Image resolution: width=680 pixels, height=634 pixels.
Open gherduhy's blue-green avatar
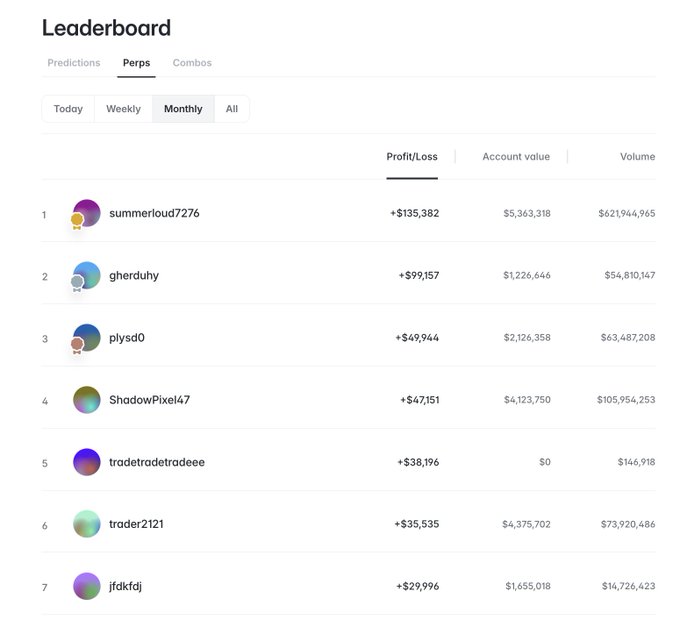tap(87, 275)
